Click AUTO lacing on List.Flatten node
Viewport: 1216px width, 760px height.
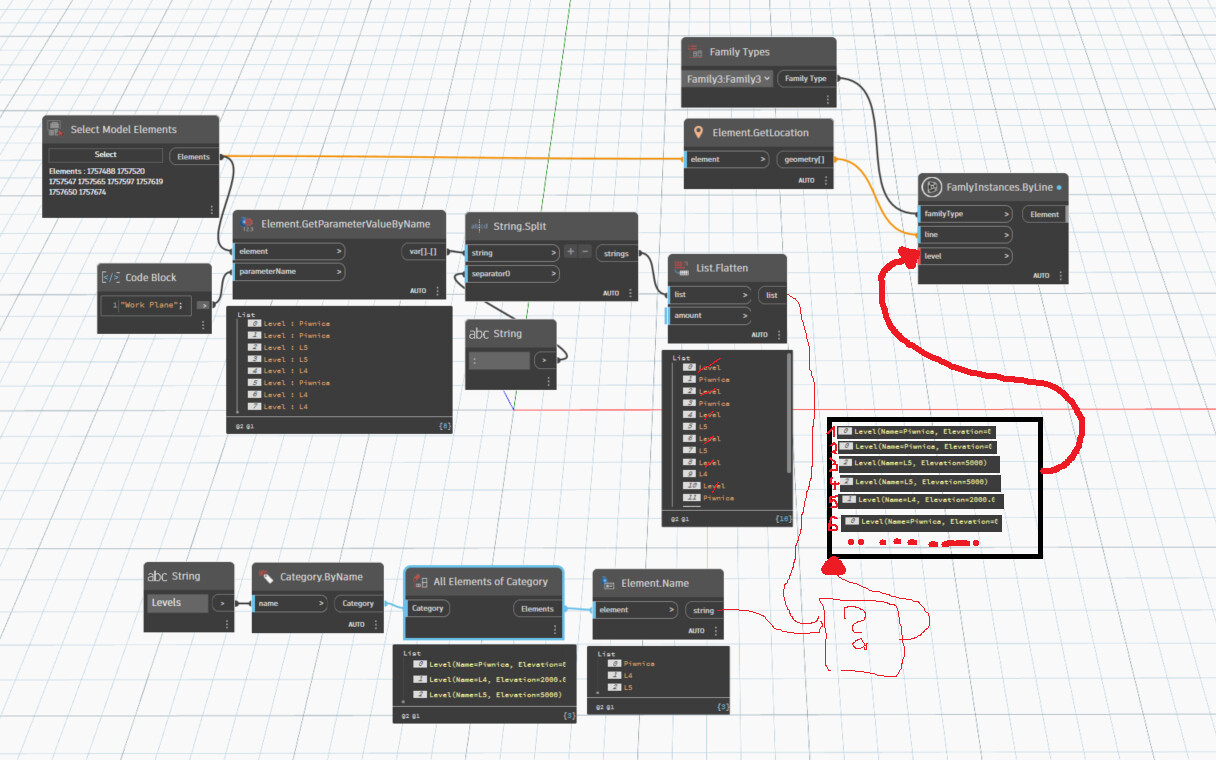(x=759, y=335)
